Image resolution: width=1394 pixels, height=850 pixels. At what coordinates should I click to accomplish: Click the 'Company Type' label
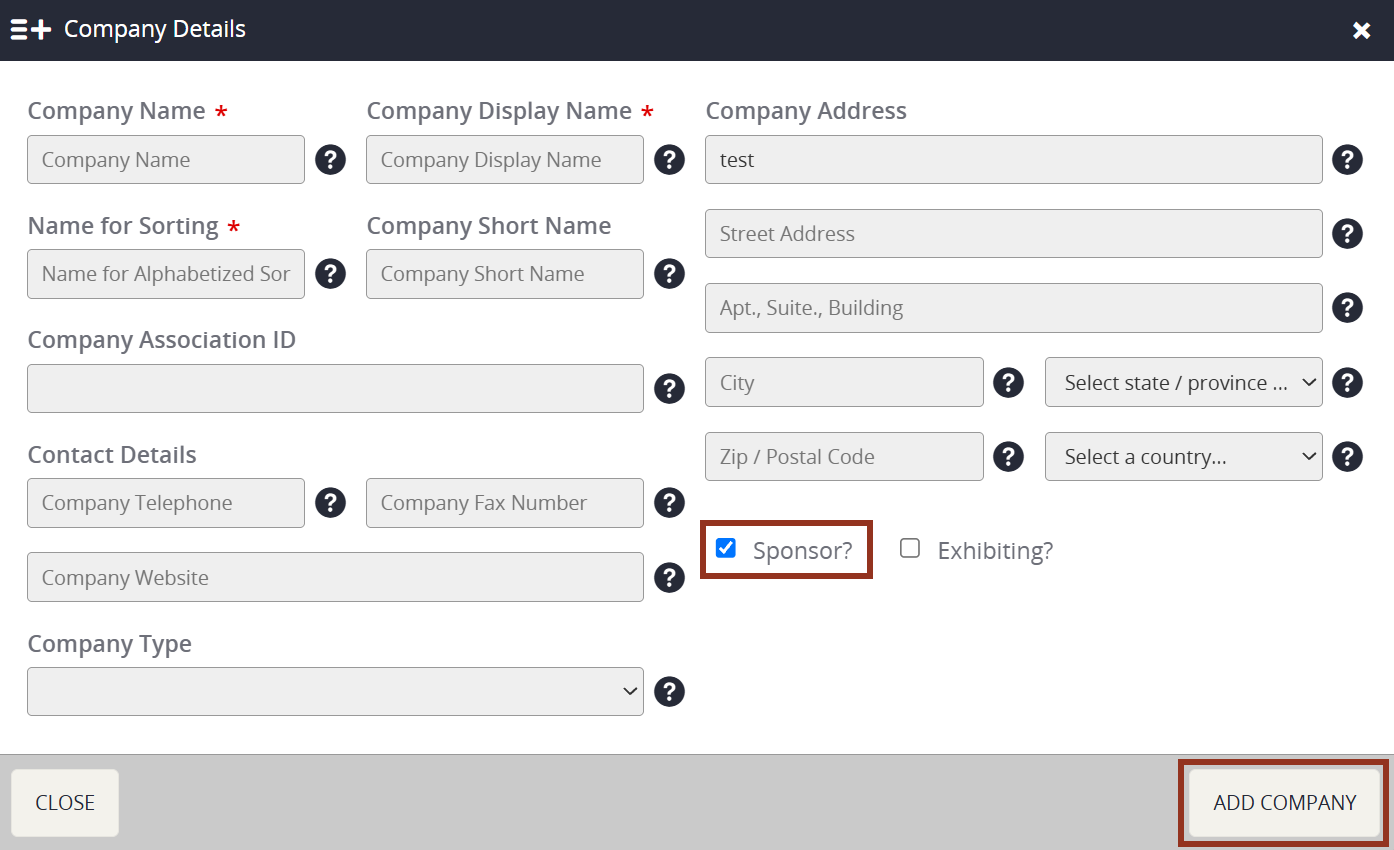110,645
